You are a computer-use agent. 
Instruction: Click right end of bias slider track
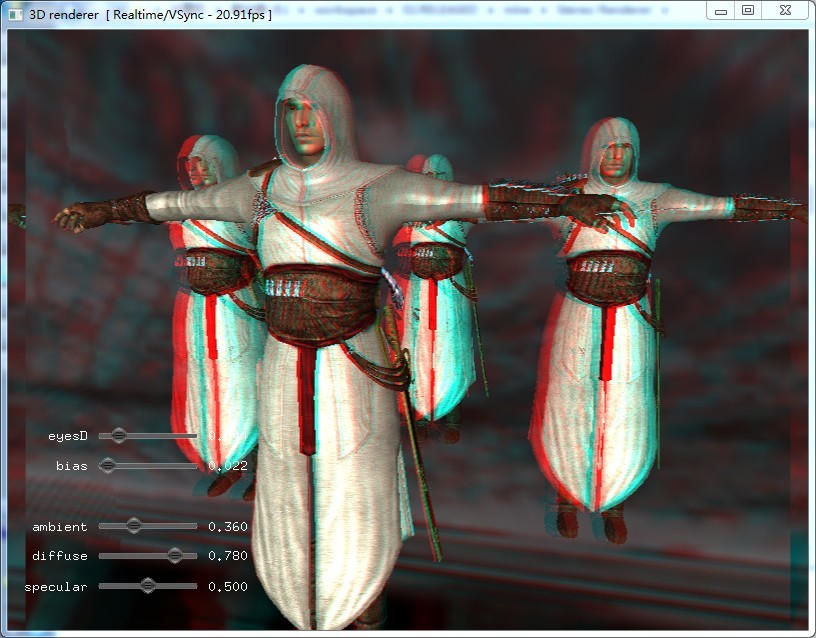coord(195,465)
